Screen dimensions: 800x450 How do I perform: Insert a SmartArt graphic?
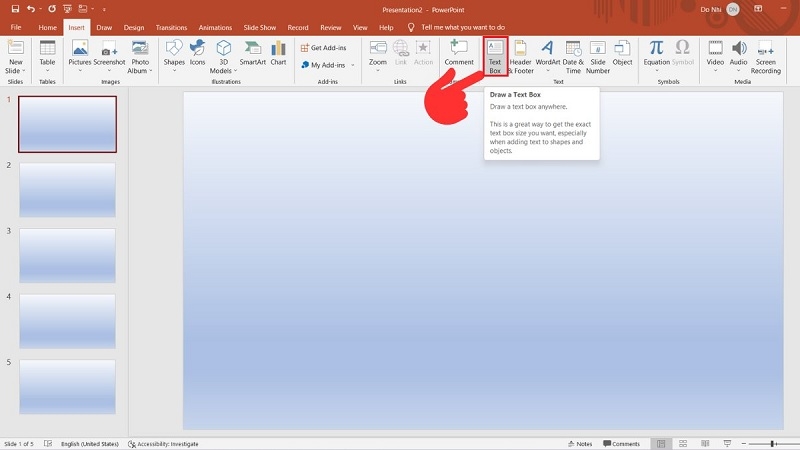click(253, 53)
